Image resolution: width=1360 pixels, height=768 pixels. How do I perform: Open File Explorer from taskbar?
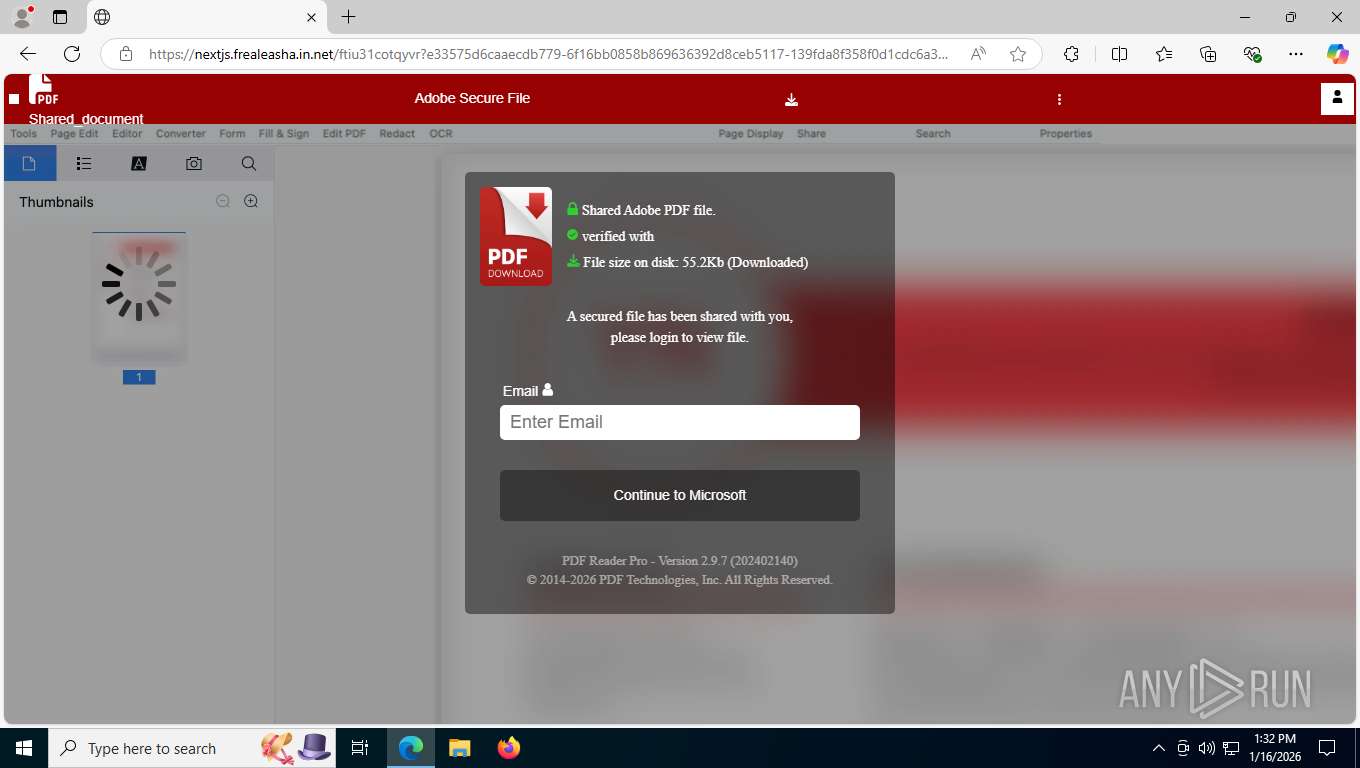coord(459,748)
